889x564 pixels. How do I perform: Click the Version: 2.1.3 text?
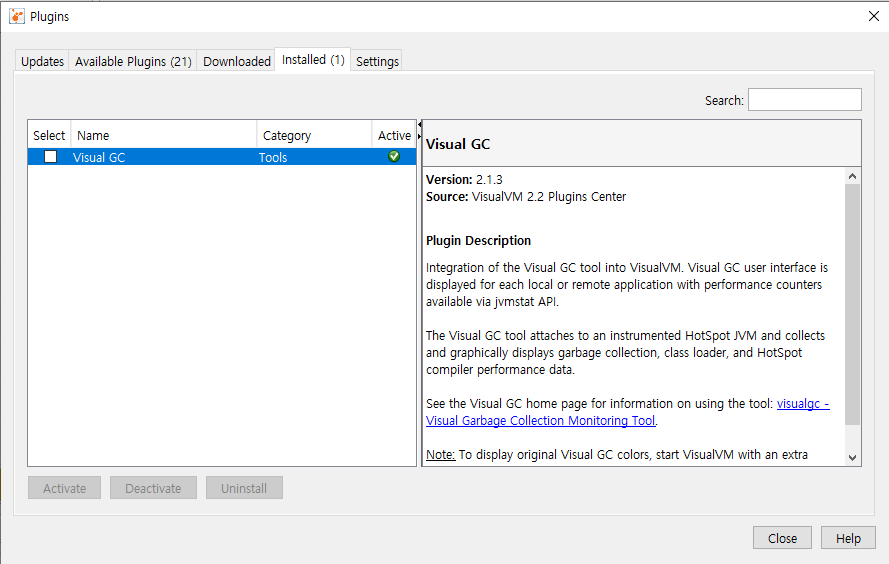[x=464, y=180]
